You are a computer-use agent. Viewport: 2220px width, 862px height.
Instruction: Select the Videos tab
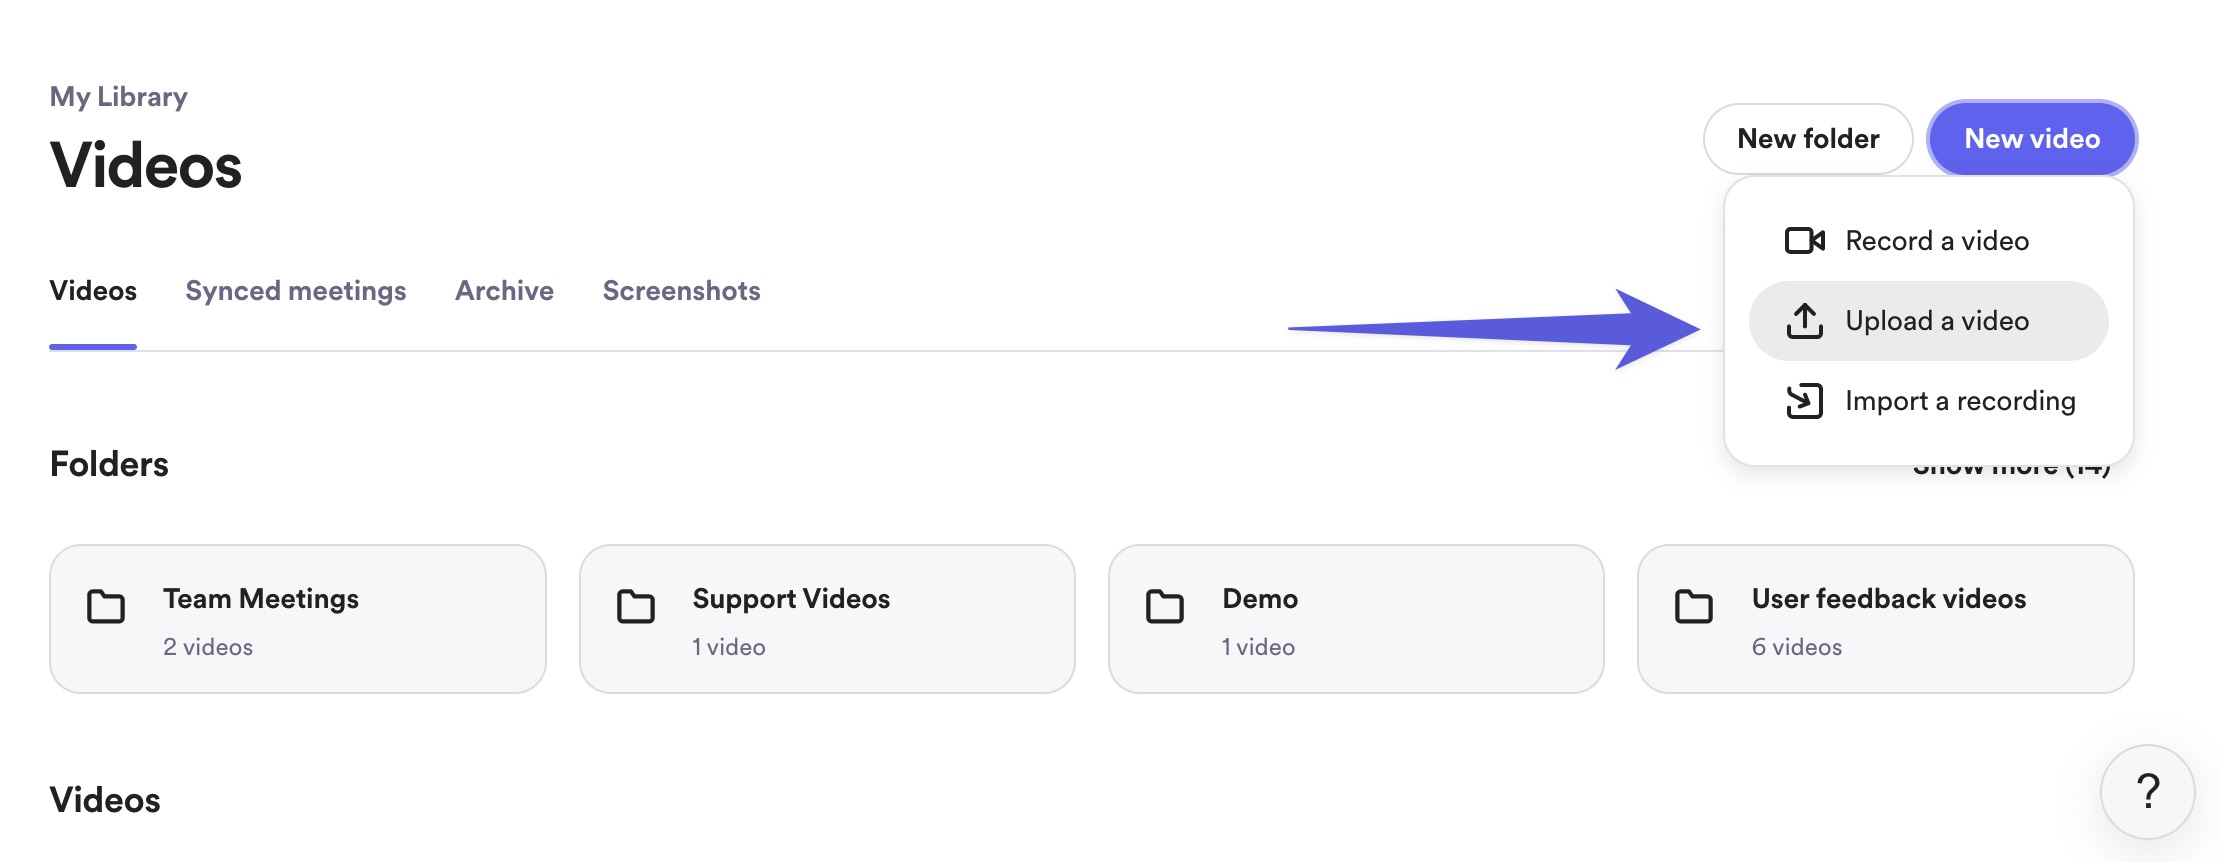click(93, 291)
